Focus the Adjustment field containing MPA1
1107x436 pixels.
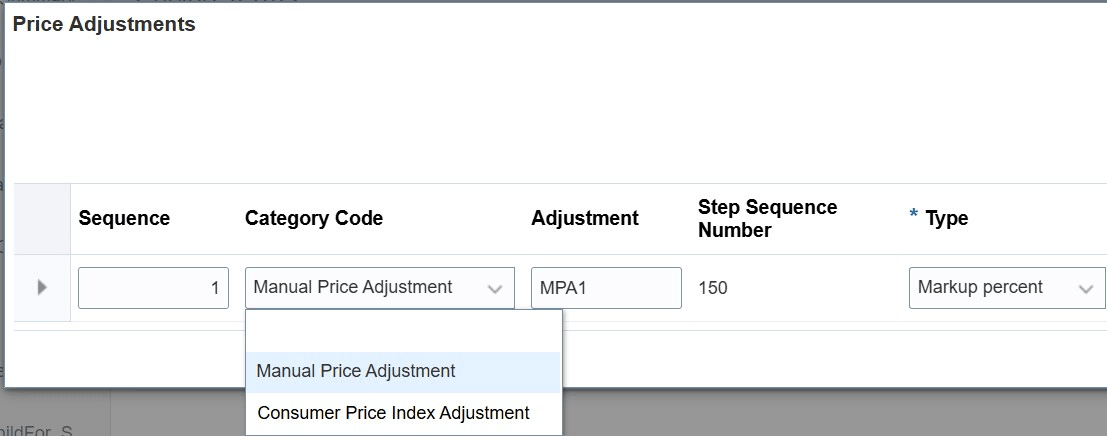(606, 288)
